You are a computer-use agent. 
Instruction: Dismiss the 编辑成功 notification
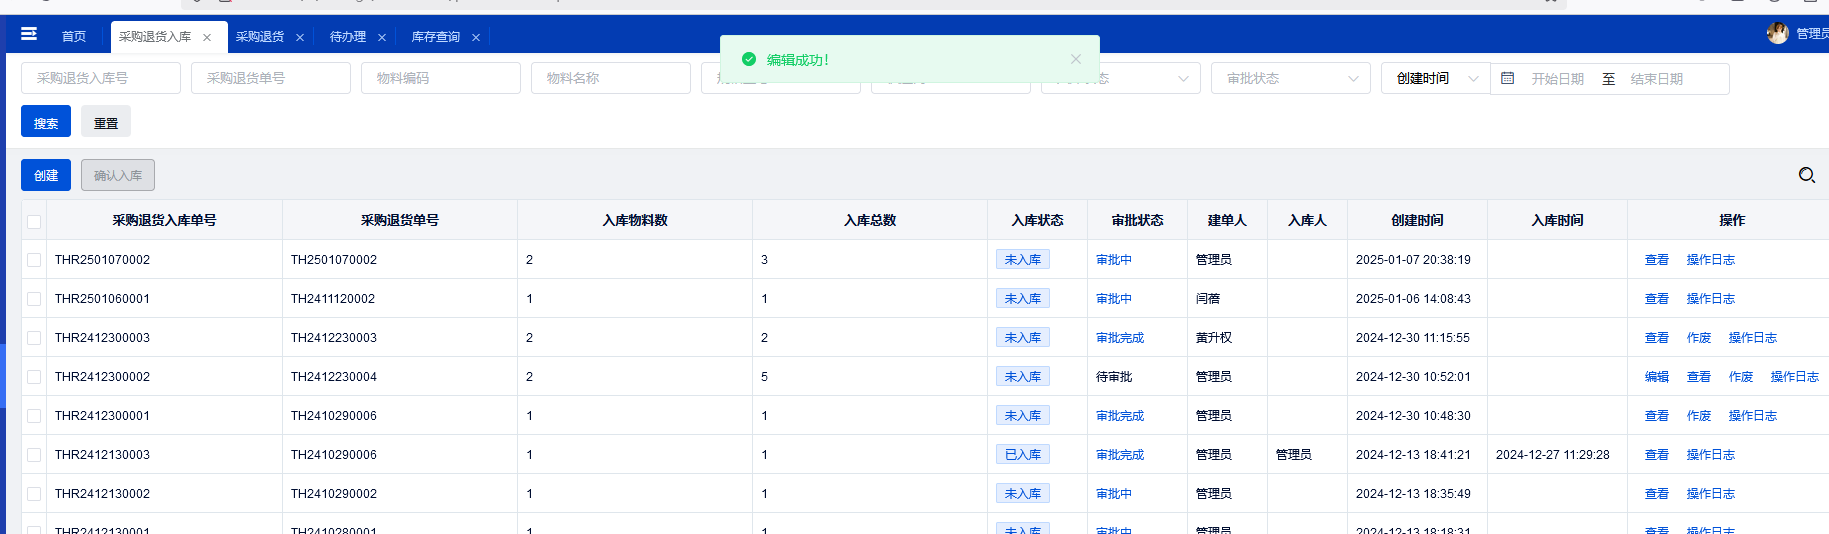[x=1076, y=59]
